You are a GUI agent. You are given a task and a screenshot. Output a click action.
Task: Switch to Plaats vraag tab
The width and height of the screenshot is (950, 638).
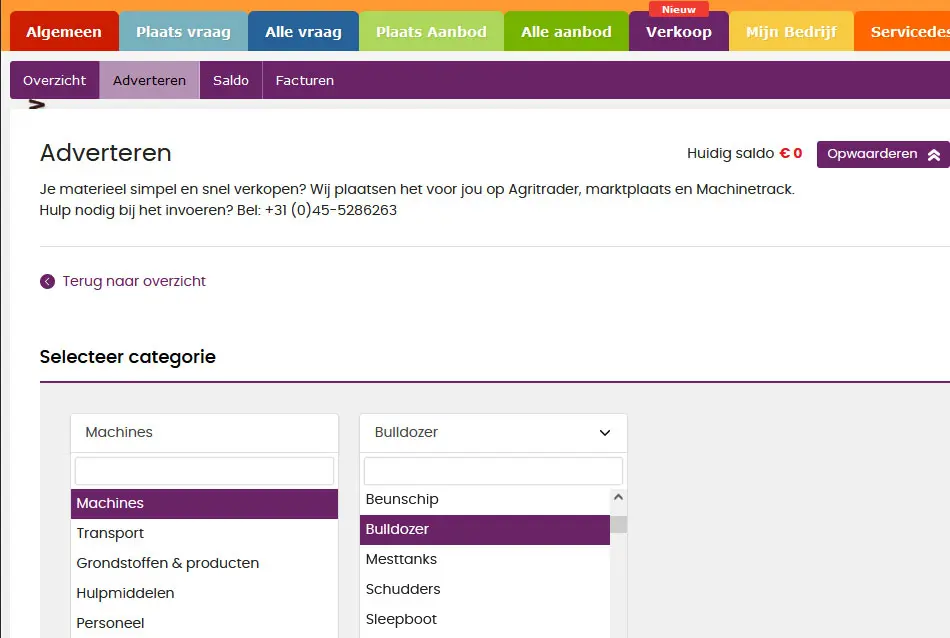pos(183,32)
